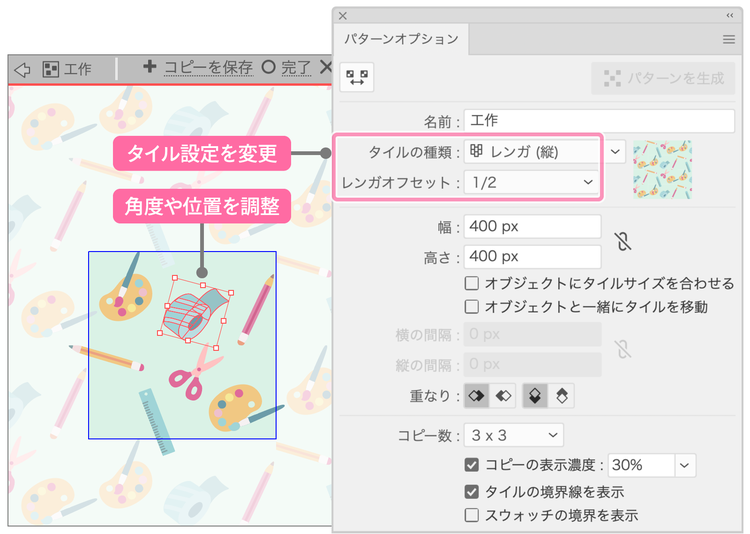The height and width of the screenshot is (534, 750).
Task: Cancel pattern editing with the X icon
Action: (x=326, y=67)
